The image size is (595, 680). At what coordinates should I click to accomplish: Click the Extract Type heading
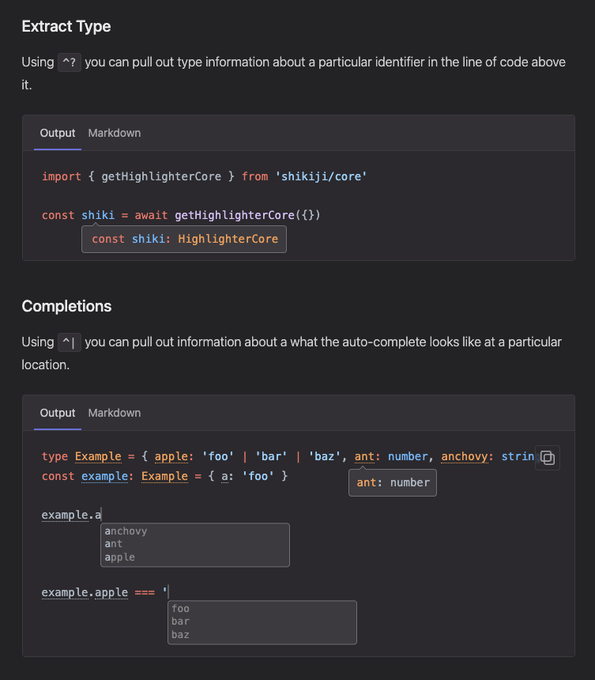tap(66, 26)
